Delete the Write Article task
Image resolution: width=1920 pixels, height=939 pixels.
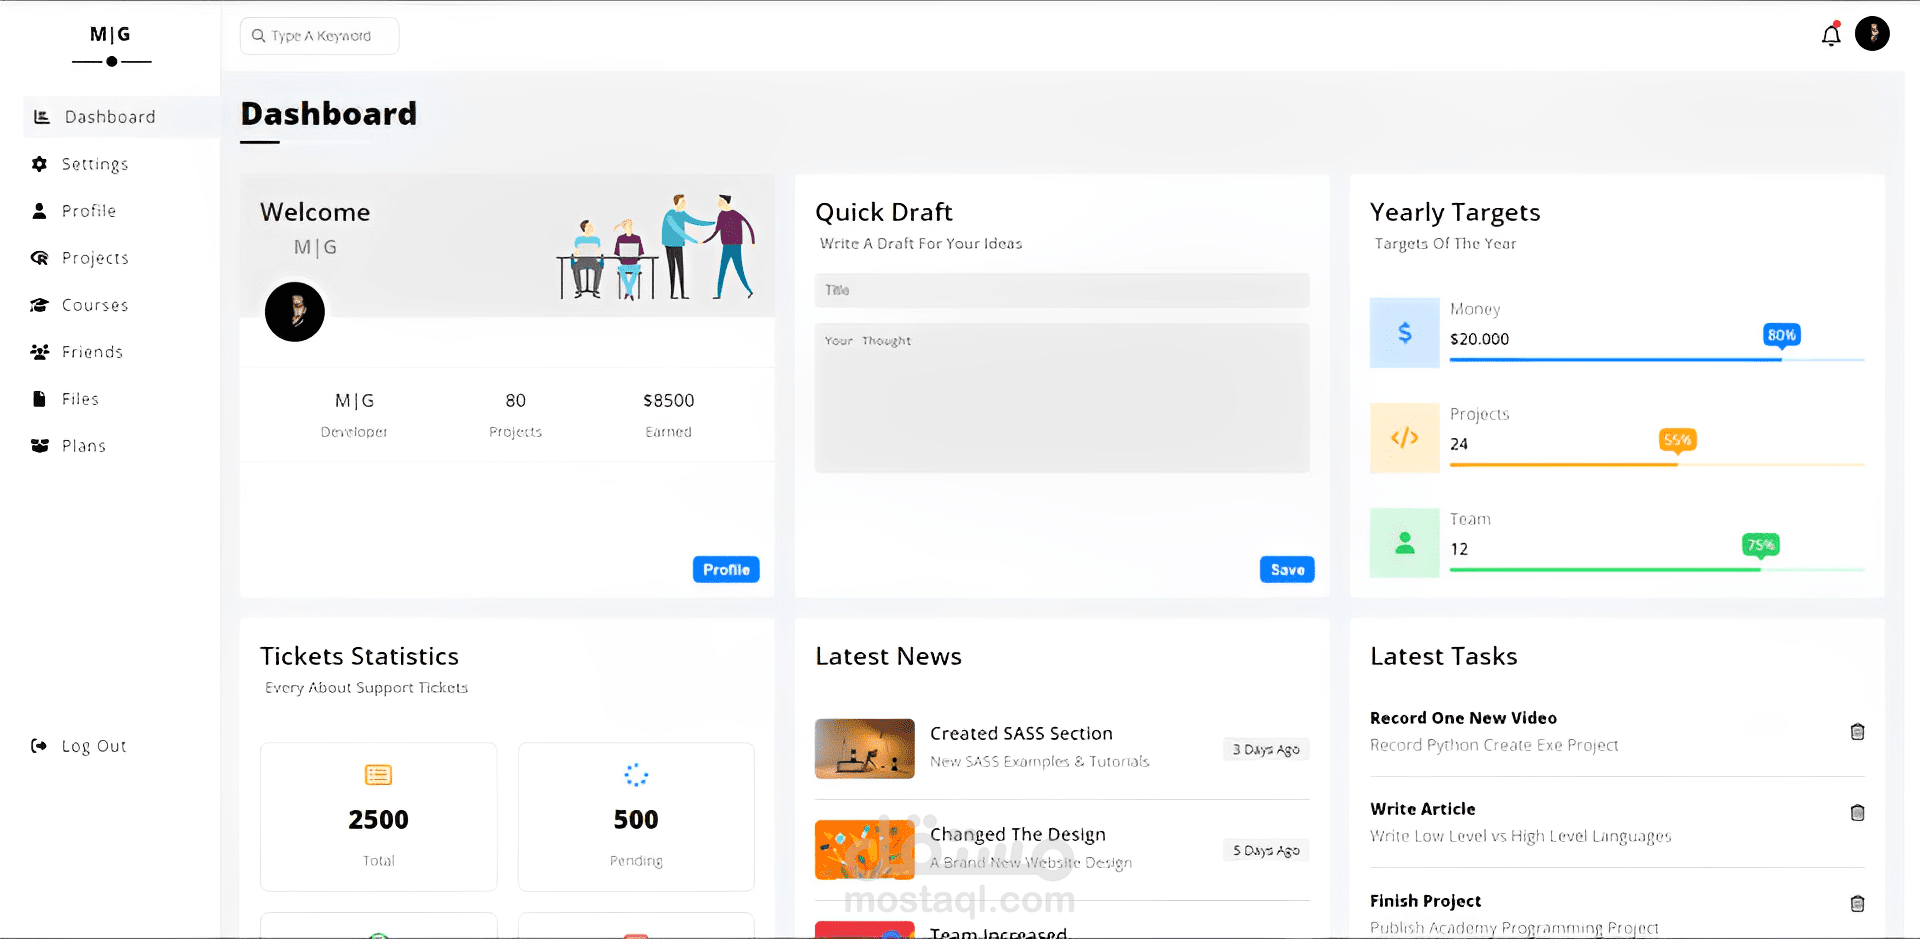1857,813
